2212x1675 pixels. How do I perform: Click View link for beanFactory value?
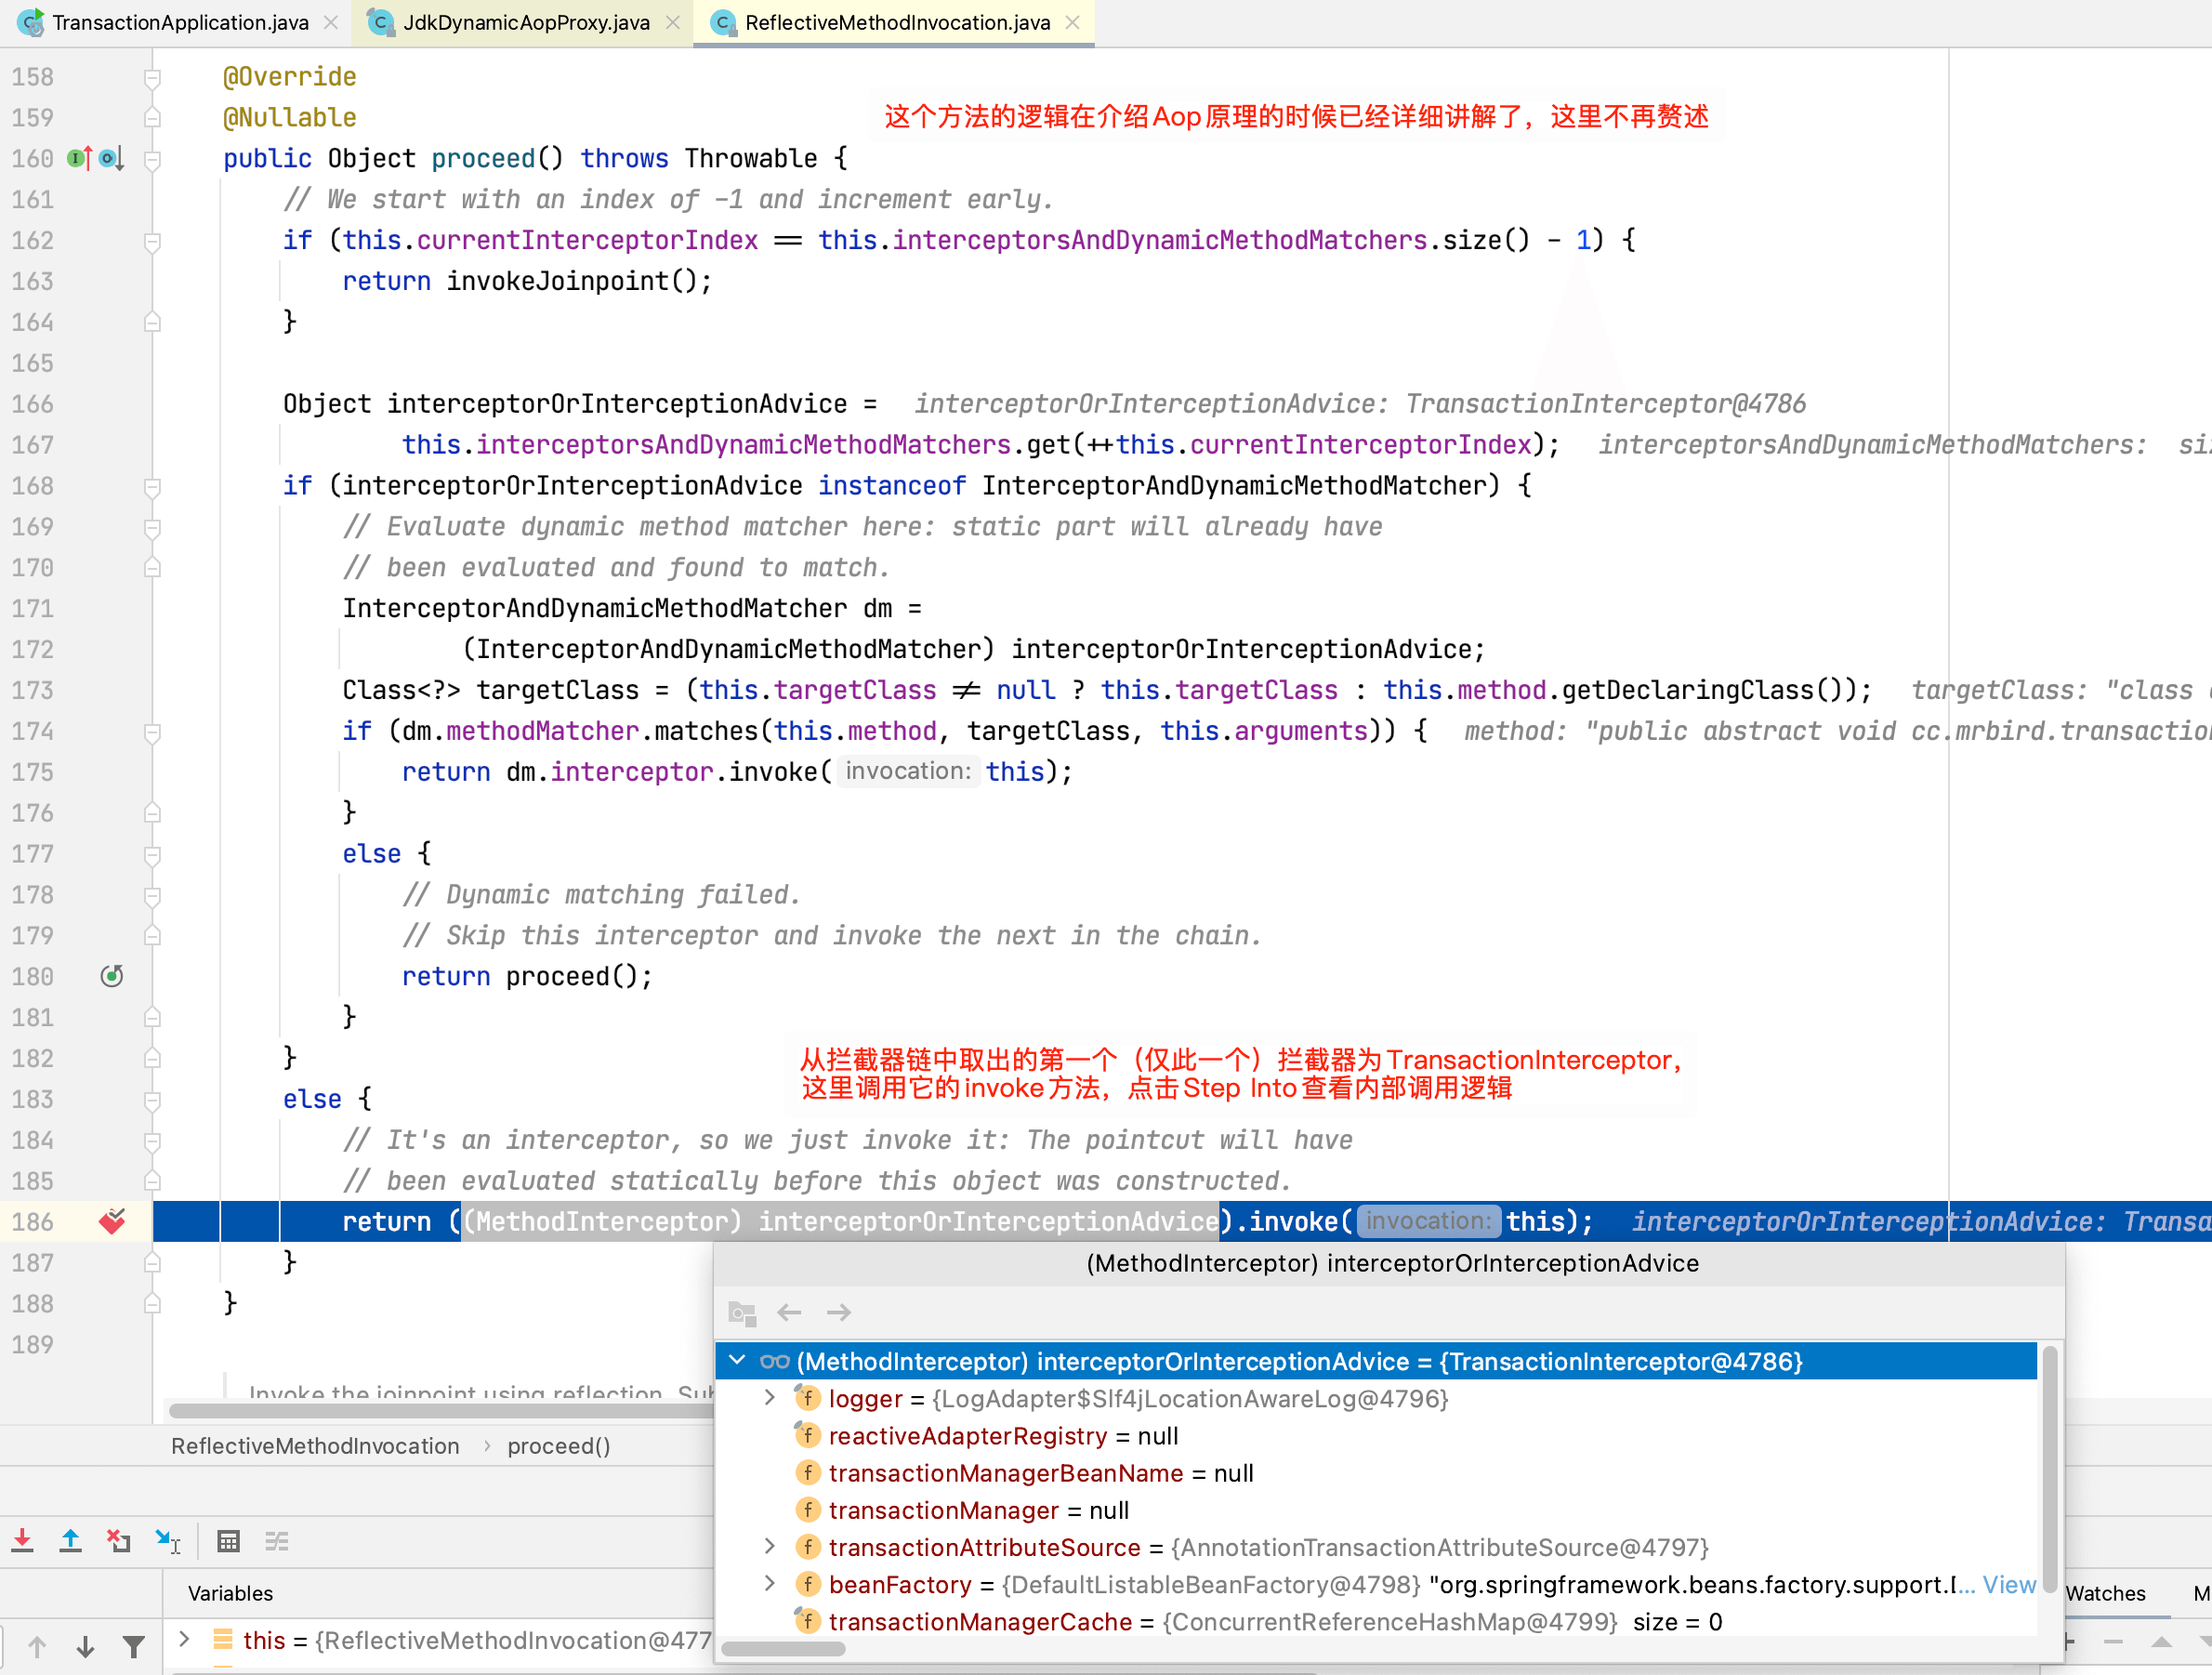[x=2008, y=1584]
